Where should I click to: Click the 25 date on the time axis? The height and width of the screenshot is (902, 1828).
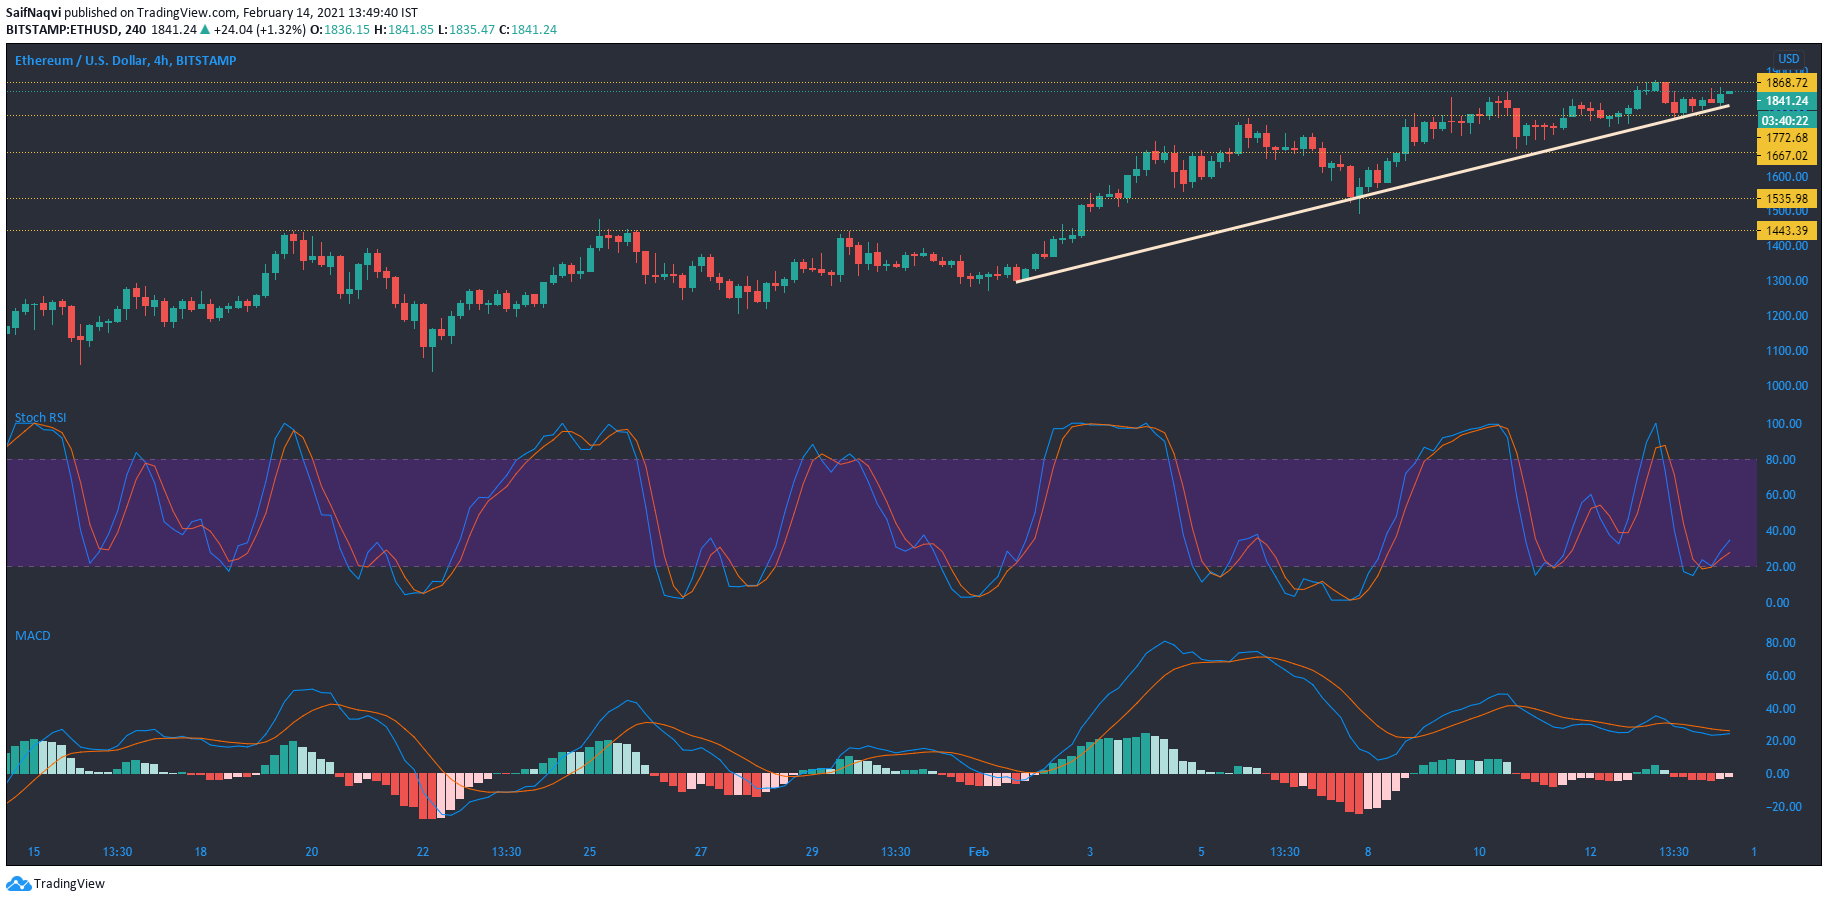click(590, 852)
